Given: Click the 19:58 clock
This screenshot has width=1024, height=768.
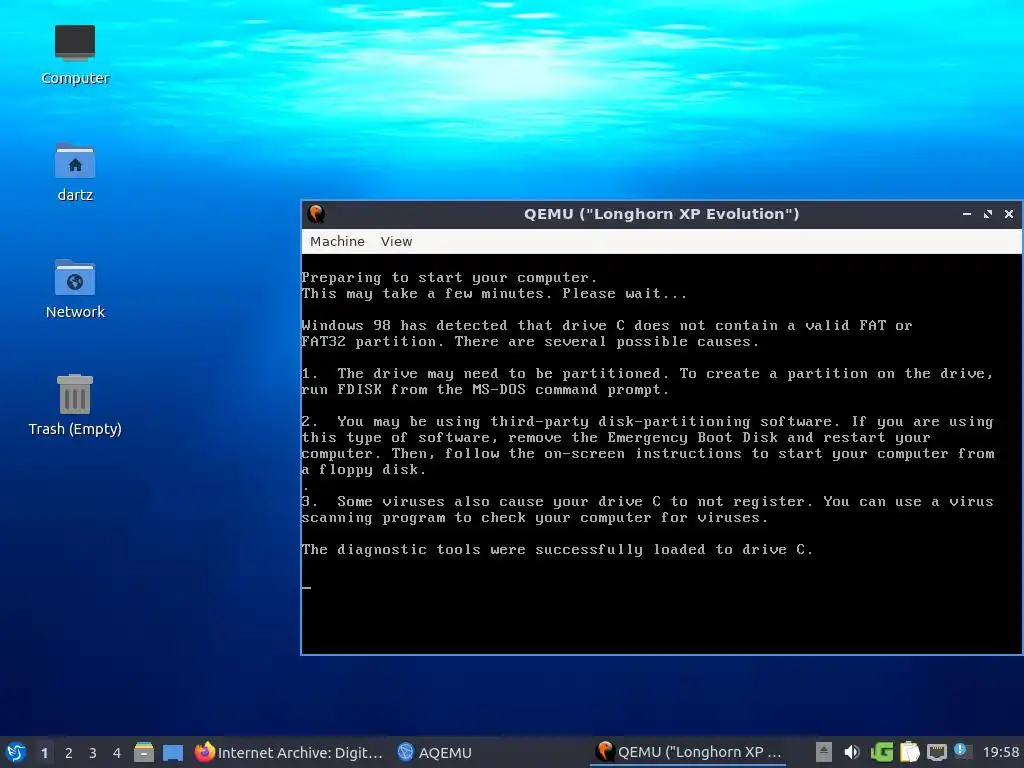Looking at the screenshot, I should (1000, 752).
